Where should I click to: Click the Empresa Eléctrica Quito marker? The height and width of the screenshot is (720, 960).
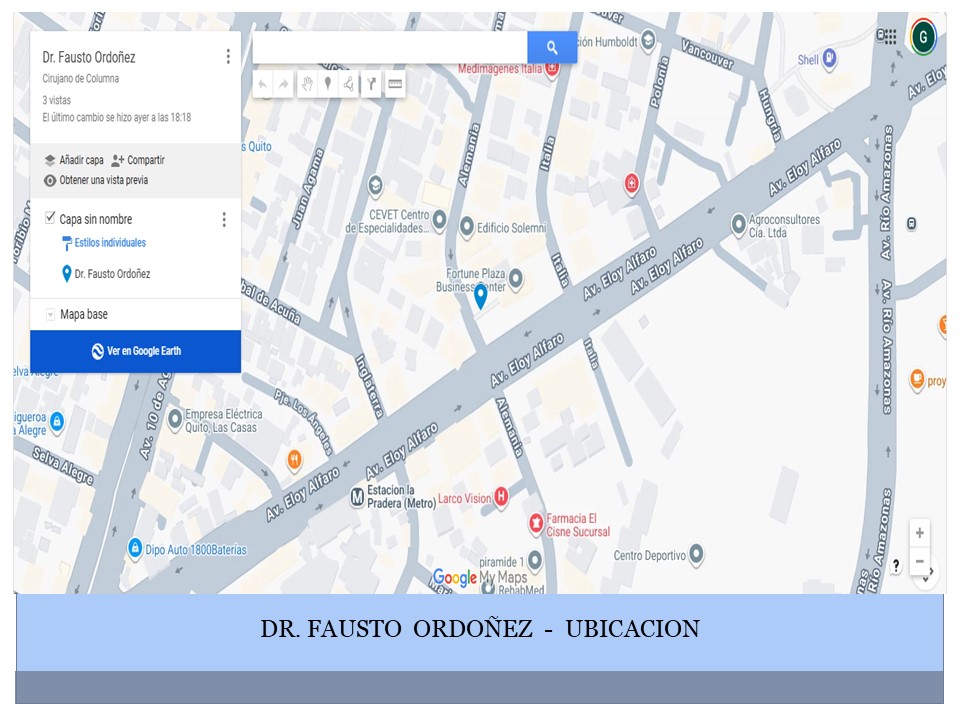click(175, 419)
